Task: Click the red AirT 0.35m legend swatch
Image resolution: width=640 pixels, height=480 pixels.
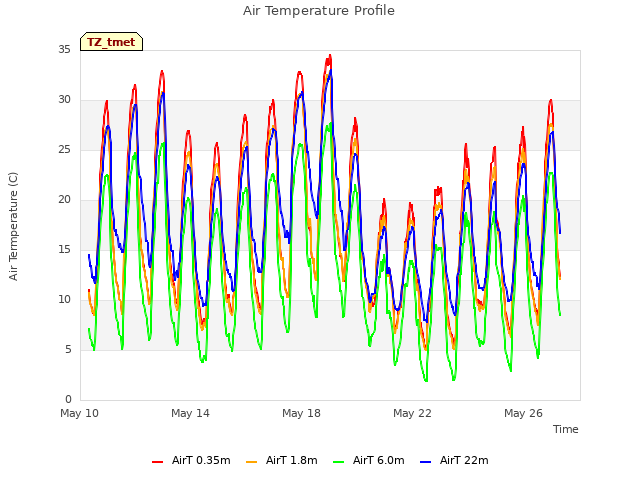Action: (x=157, y=462)
